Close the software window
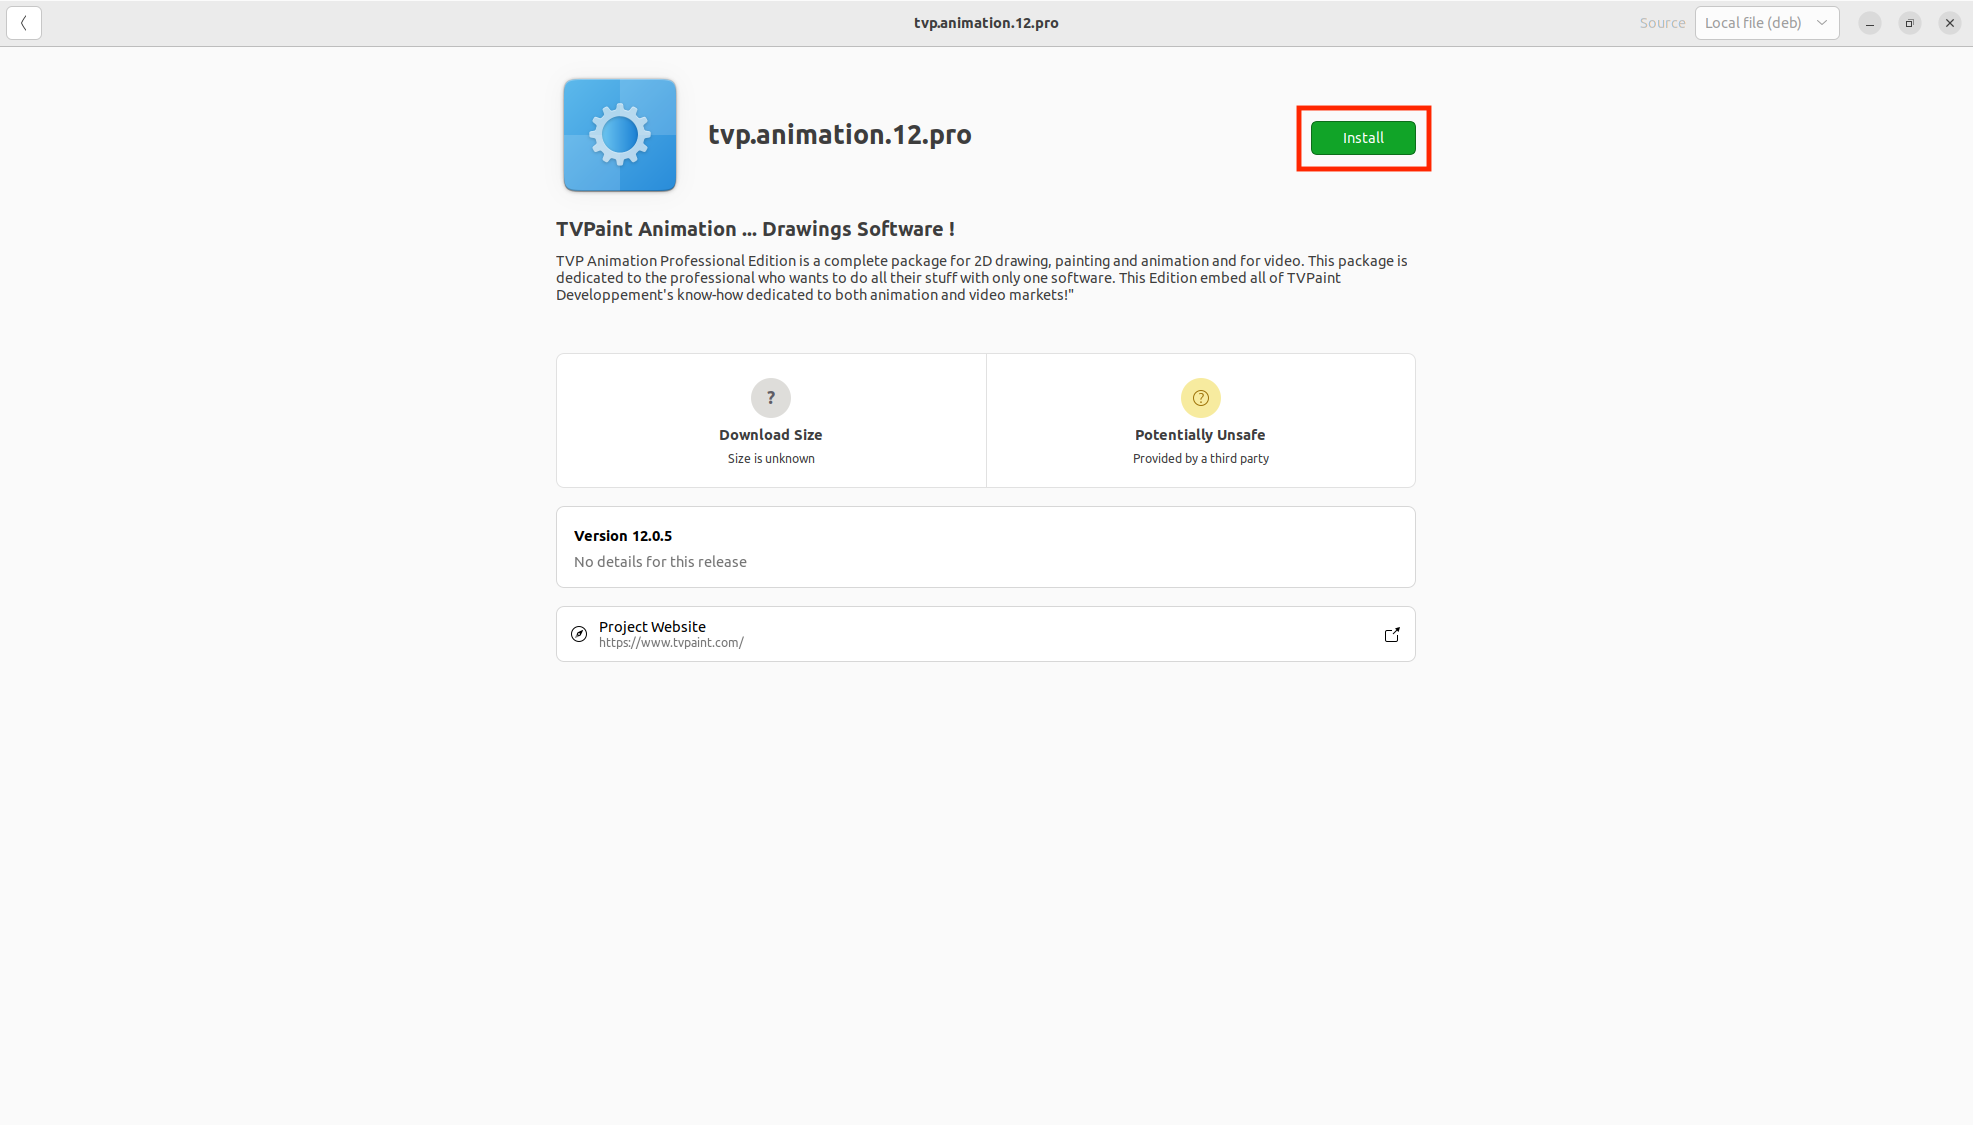Screen dimensions: 1973x1125 tap(1950, 23)
